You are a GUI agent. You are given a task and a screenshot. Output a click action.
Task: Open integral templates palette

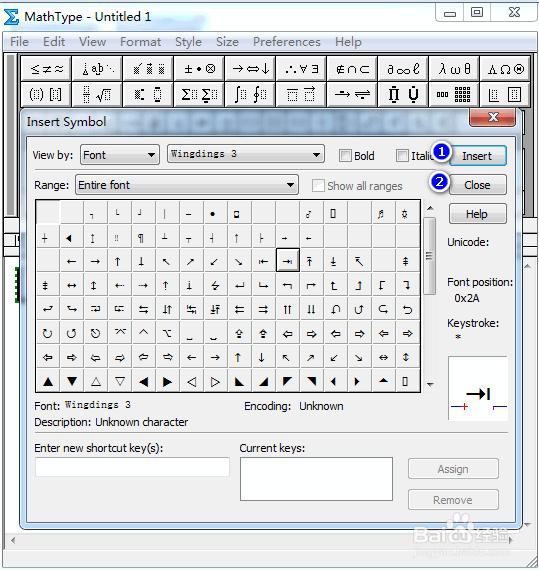(250, 95)
